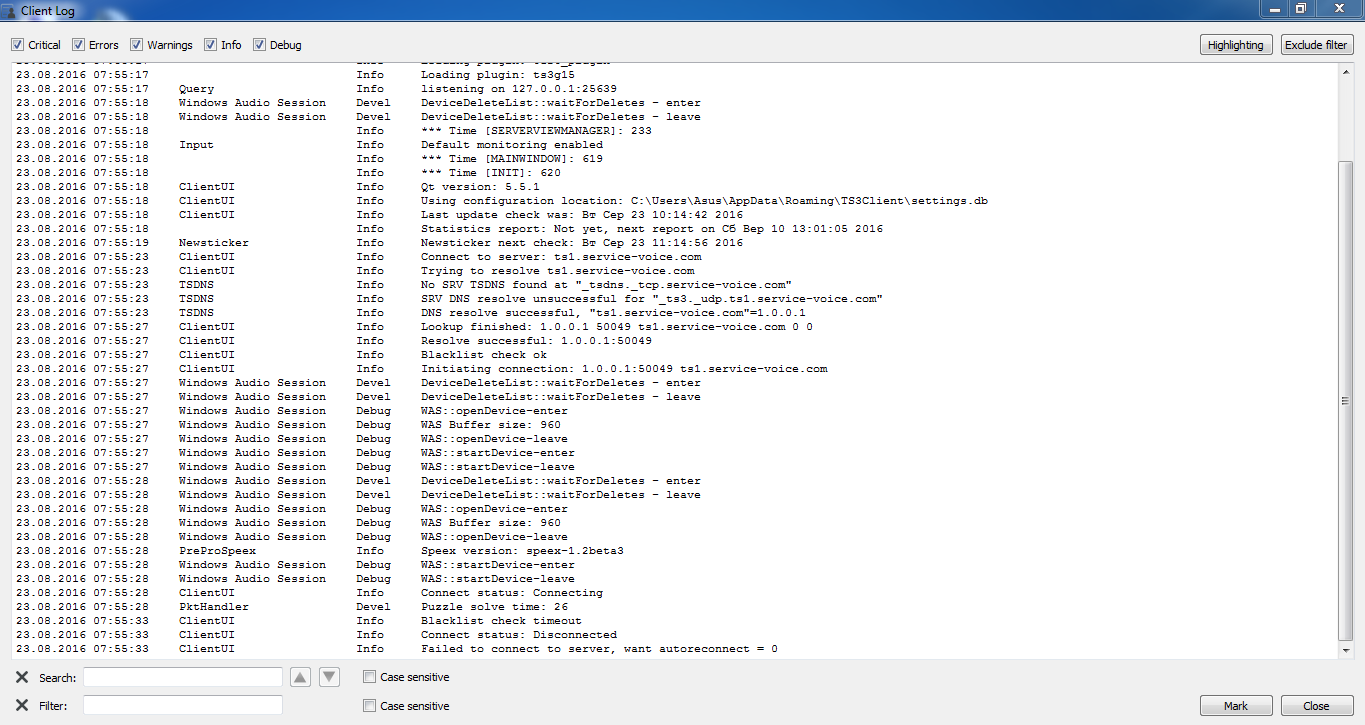Click the log scrollbar's top arrow
Viewport: 1365px width, 725px height.
click(1346, 68)
